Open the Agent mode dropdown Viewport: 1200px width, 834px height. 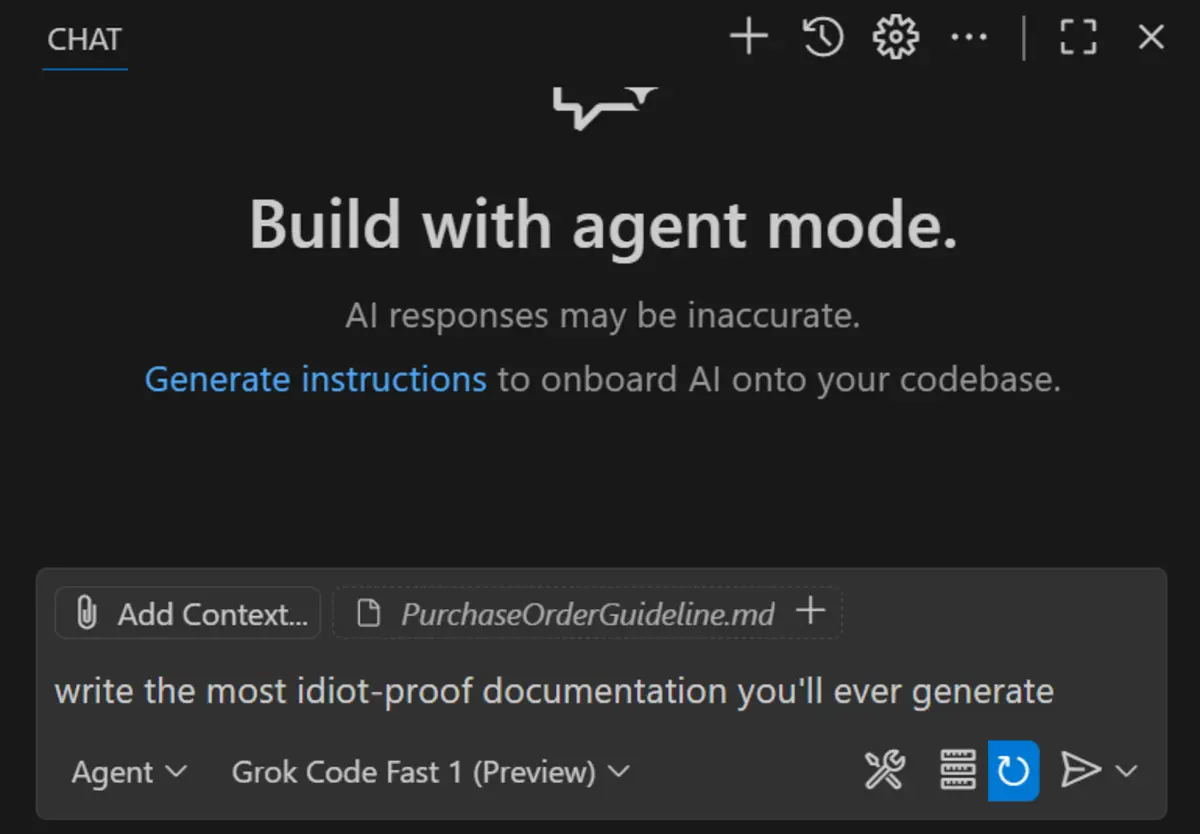[x=130, y=772]
